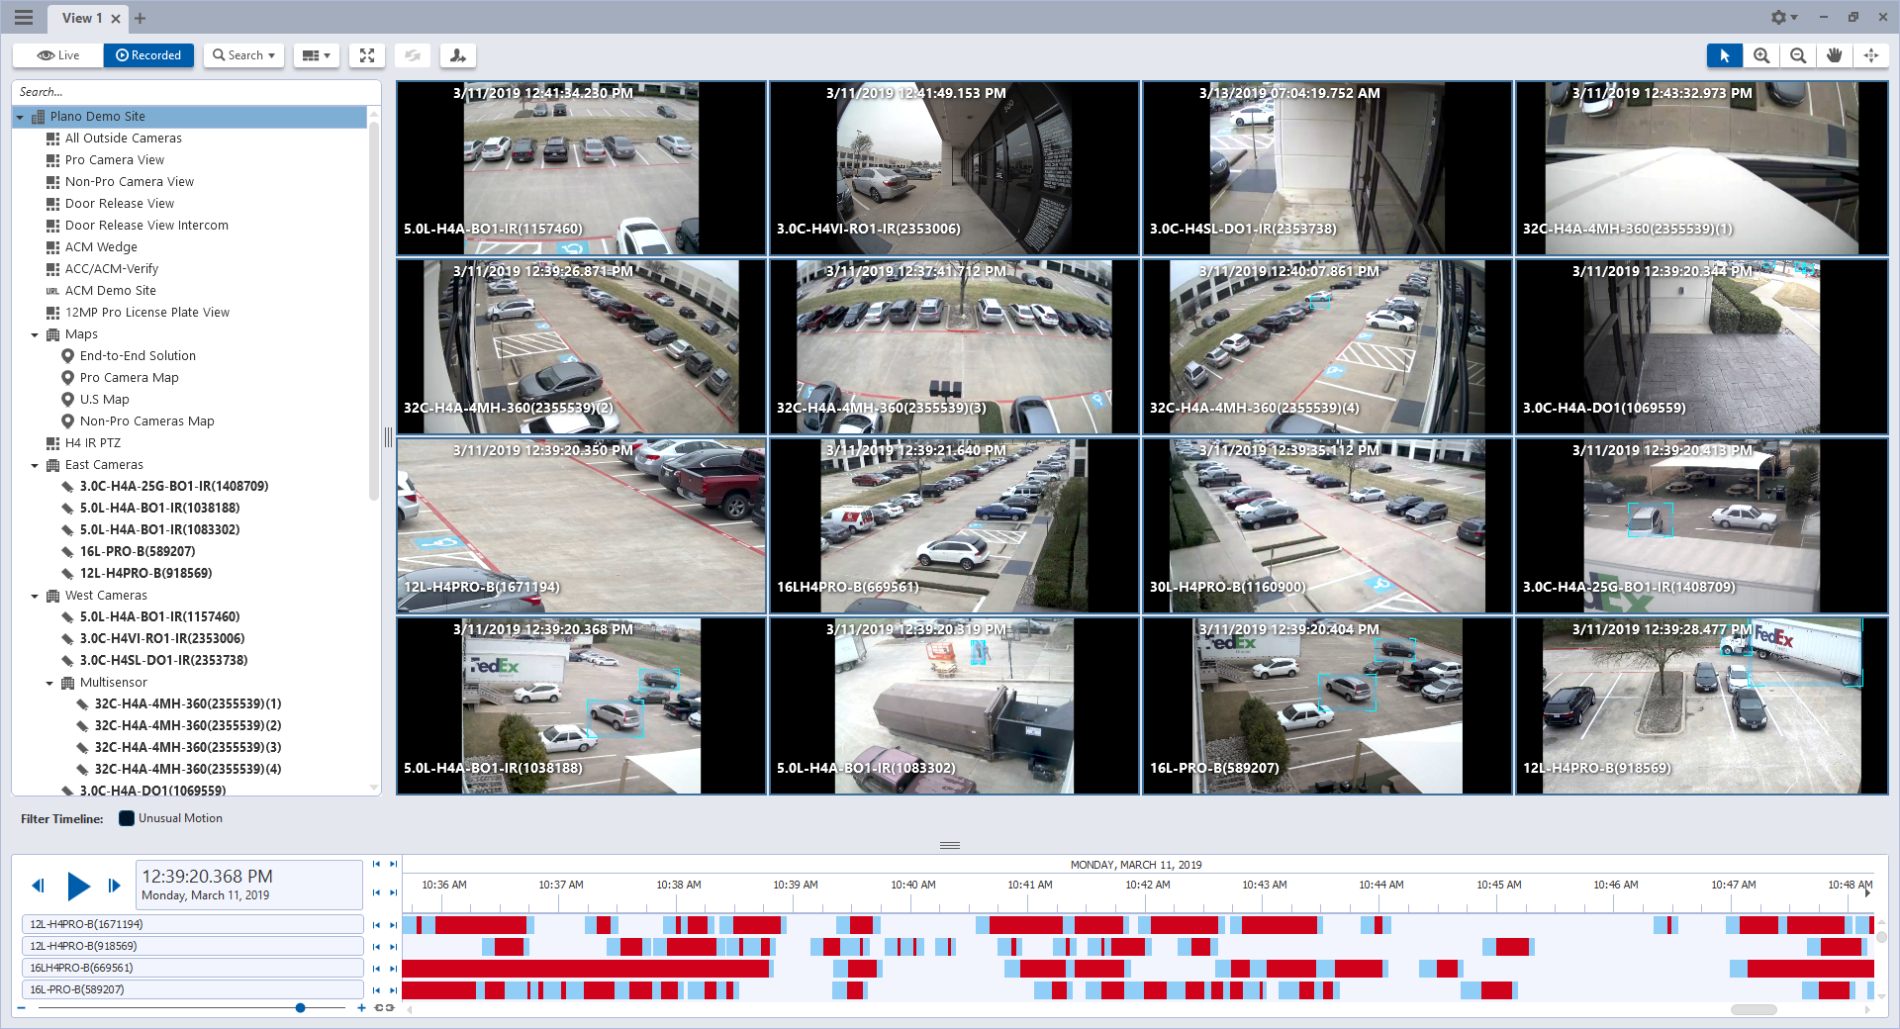The width and height of the screenshot is (1900, 1029).
Task: Select the zoom in tool
Action: click(1761, 56)
